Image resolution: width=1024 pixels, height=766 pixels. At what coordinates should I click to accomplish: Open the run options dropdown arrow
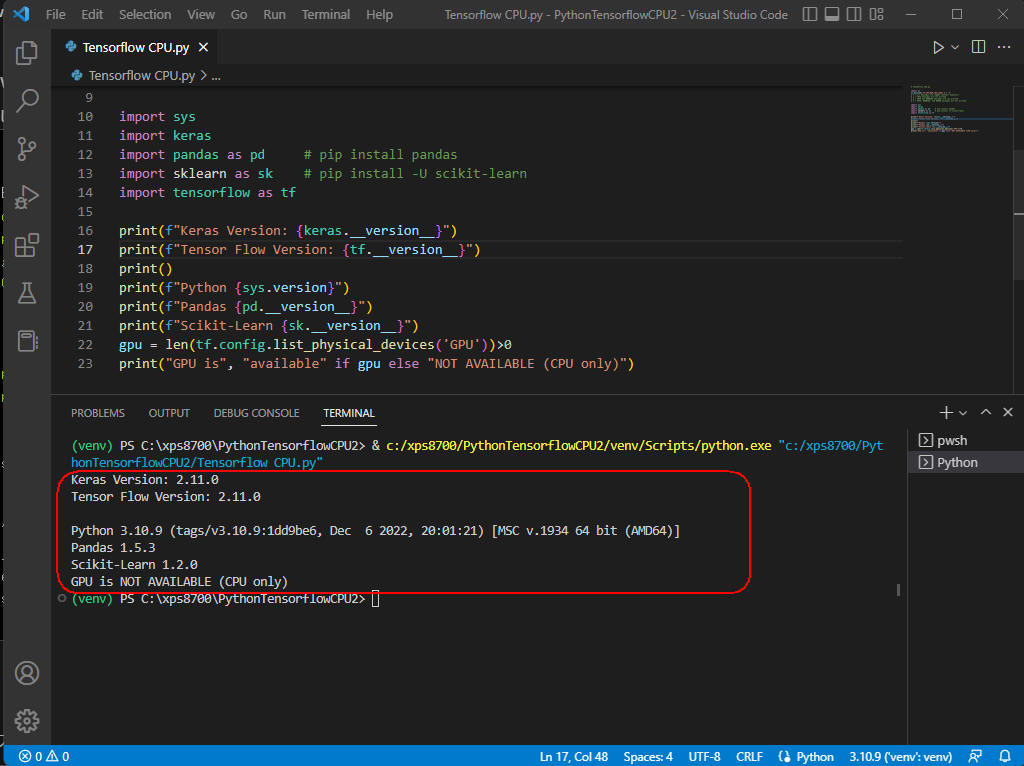[955, 47]
